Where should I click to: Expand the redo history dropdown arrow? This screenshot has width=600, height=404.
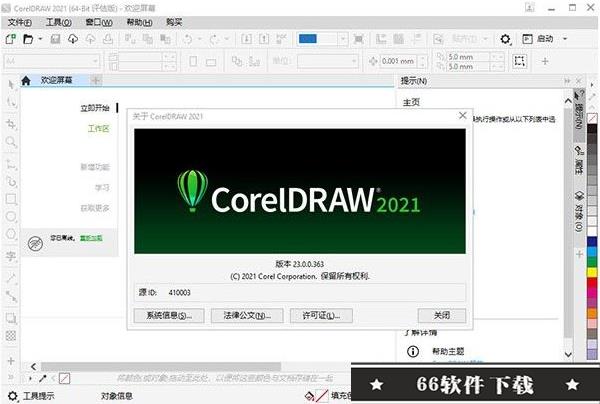(x=227, y=39)
